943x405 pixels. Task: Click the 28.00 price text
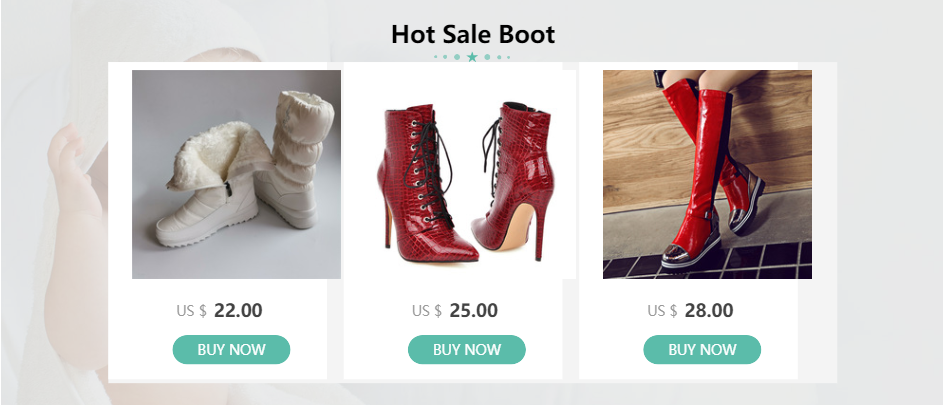coord(709,311)
